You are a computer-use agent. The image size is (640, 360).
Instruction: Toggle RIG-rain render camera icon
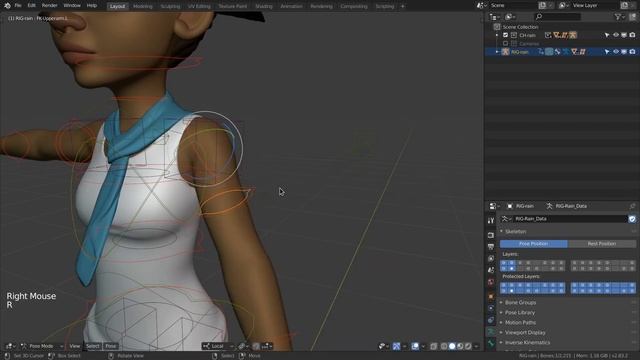click(632, 52)
